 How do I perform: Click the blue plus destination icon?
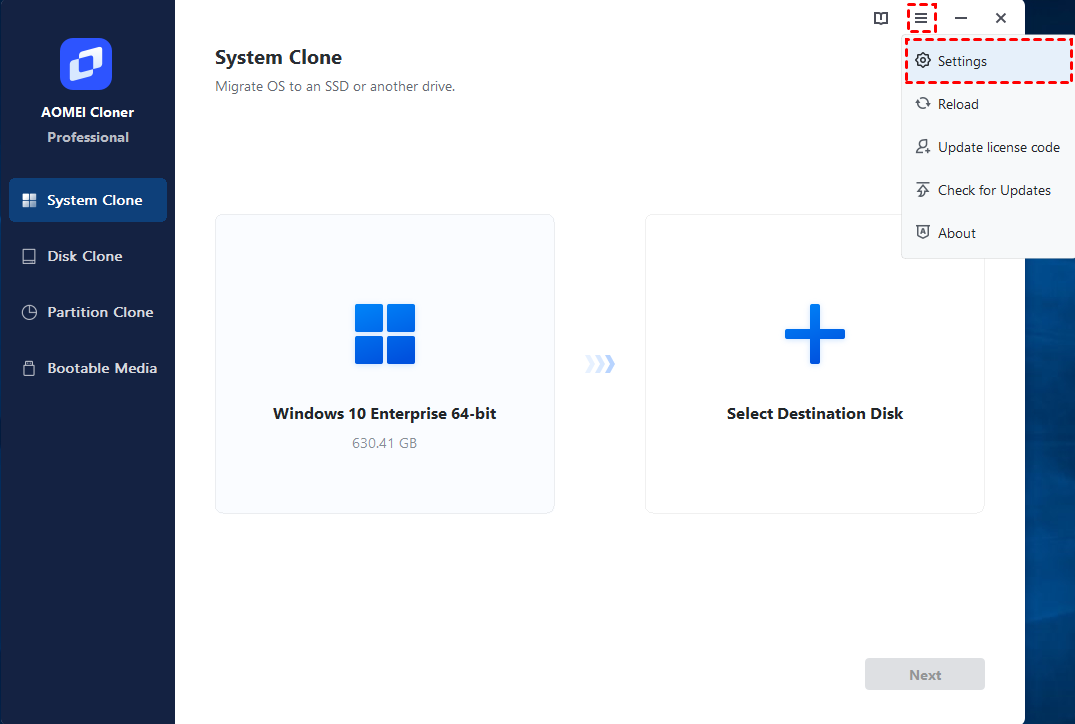(x=814, y=334)
